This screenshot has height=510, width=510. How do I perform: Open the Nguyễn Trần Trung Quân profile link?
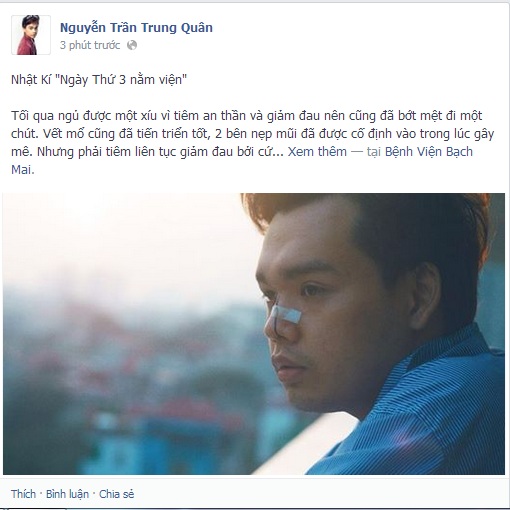click(136, 27)
